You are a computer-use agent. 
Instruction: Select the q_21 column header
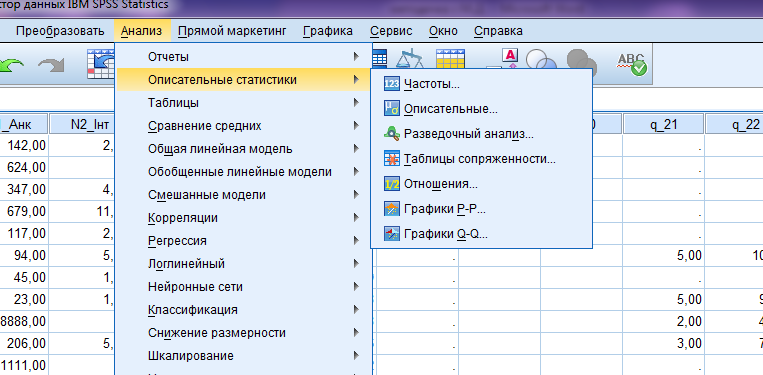click(664, 125)
